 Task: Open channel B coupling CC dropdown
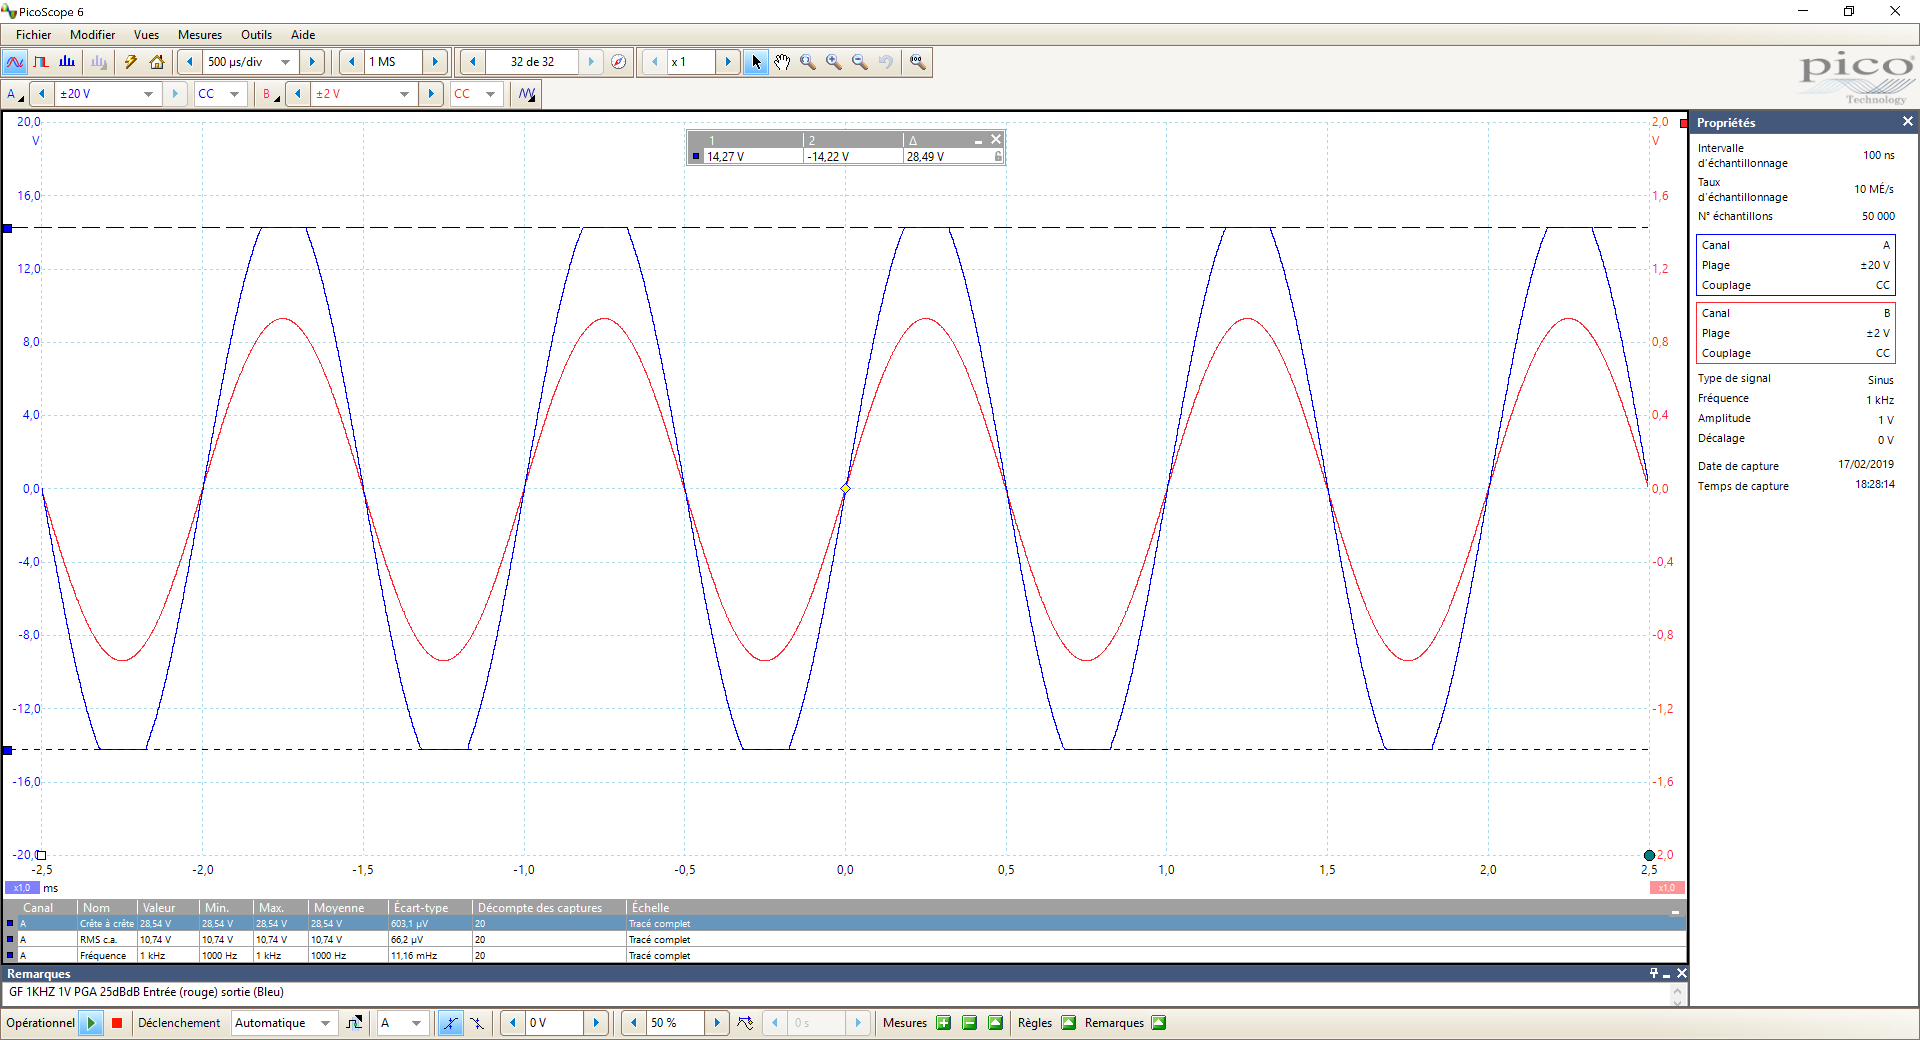(490, 94)
